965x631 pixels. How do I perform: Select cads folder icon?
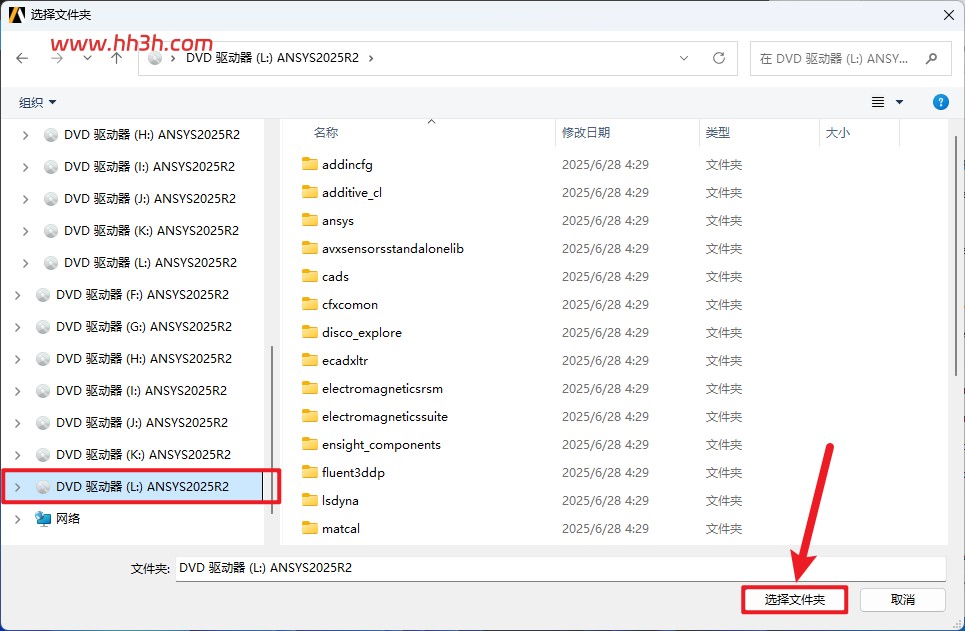(x=310, y=276)
